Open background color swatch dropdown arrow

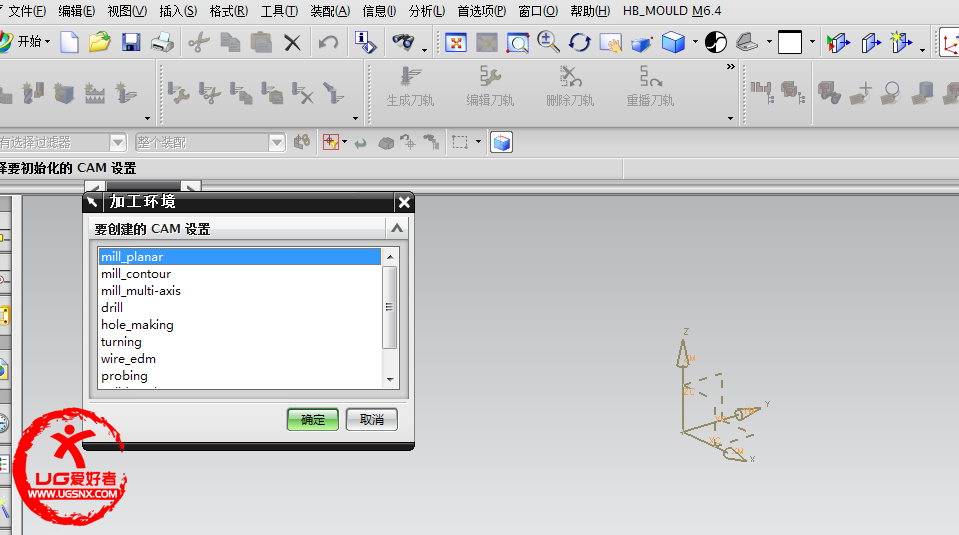812,42
